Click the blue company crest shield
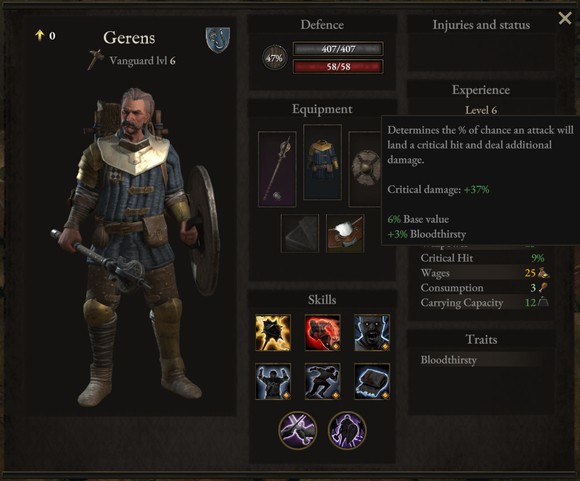 pyautogui.click(x=218, y=40)
